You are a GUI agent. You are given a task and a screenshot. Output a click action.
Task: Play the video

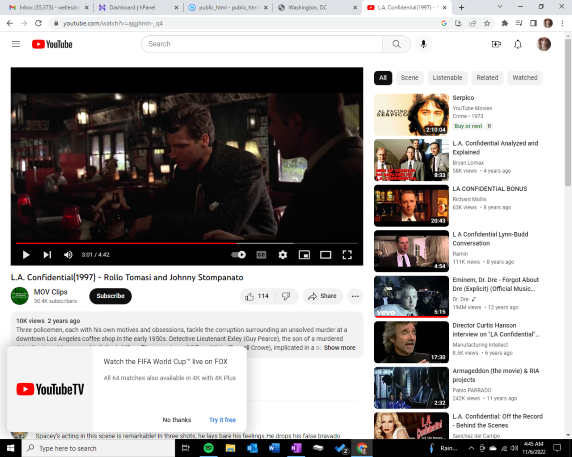point(26,255)
